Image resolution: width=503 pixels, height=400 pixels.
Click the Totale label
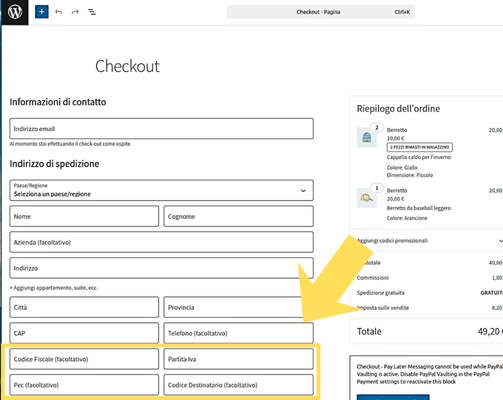(x=369, y=331)
